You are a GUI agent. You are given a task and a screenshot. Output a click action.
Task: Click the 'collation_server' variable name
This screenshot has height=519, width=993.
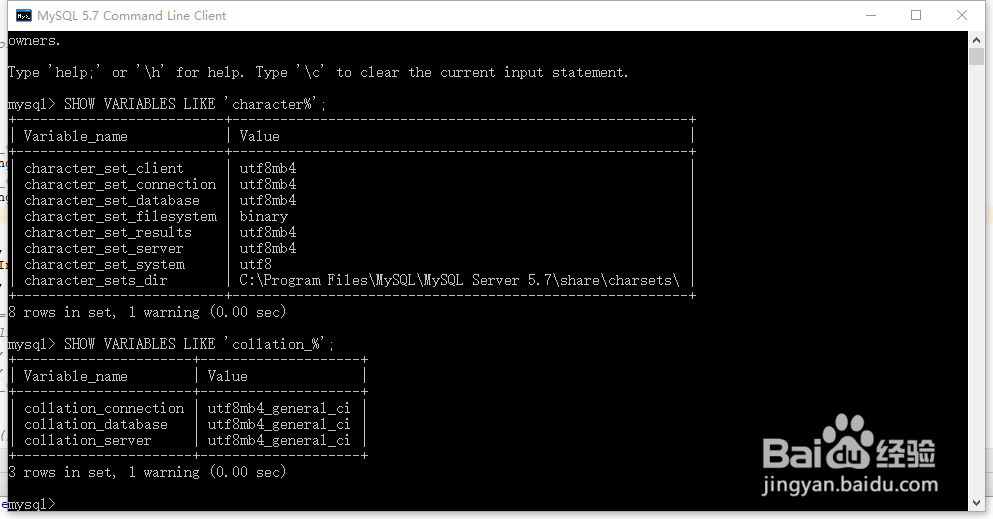[88, 440]
